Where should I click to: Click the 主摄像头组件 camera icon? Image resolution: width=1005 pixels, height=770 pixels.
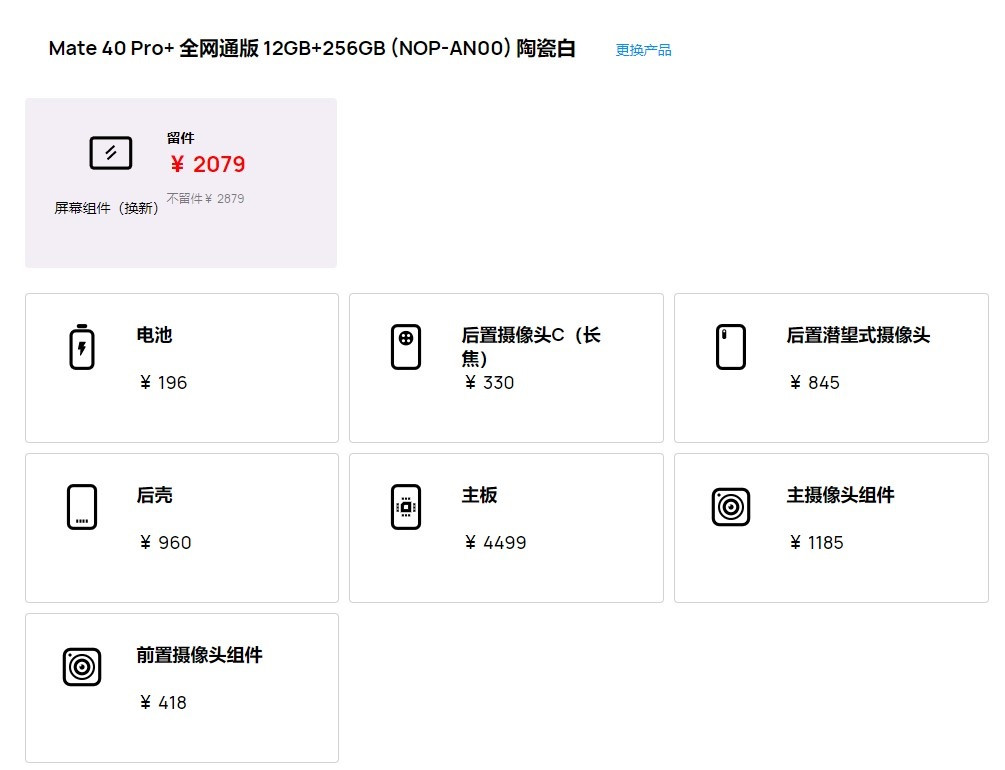coord(731,506)
